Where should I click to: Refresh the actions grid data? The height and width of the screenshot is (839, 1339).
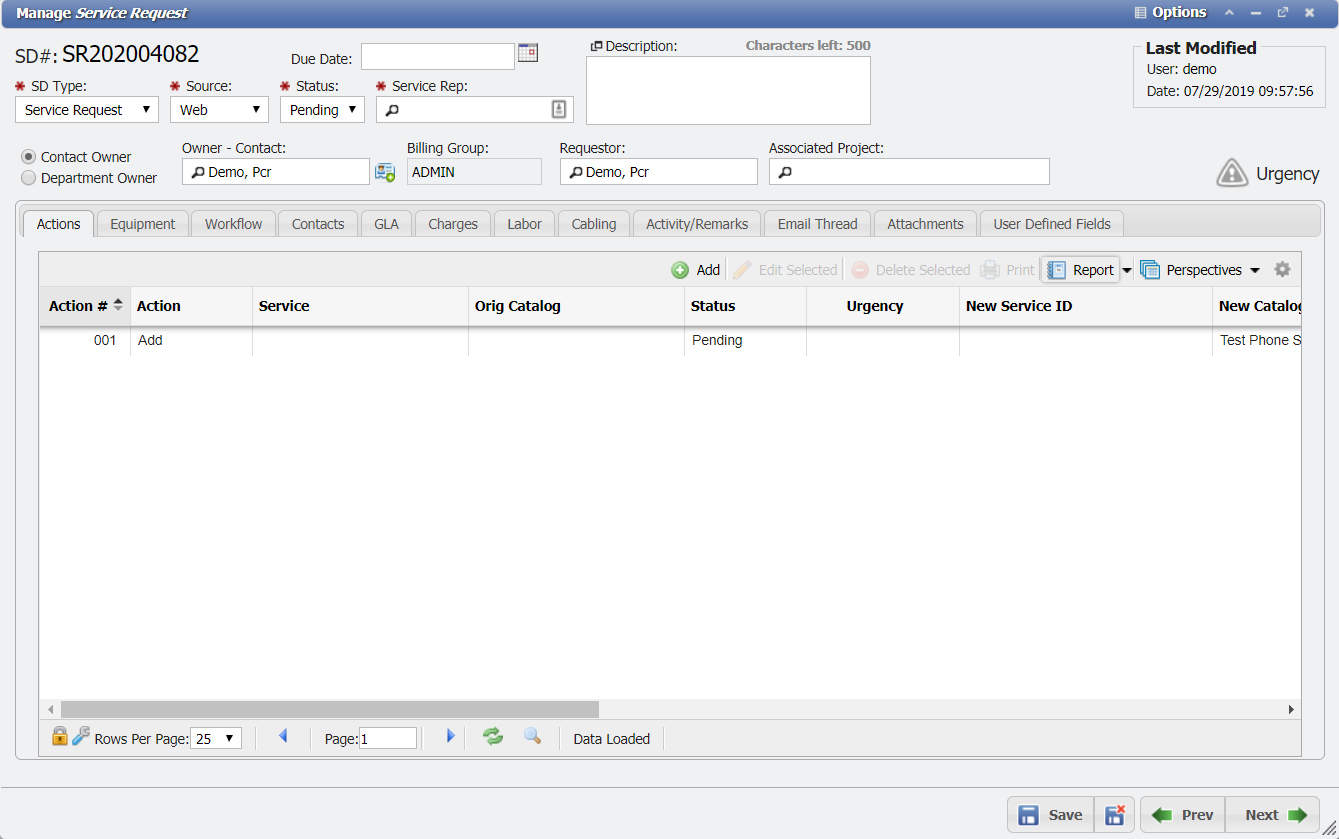pos(493,737)
